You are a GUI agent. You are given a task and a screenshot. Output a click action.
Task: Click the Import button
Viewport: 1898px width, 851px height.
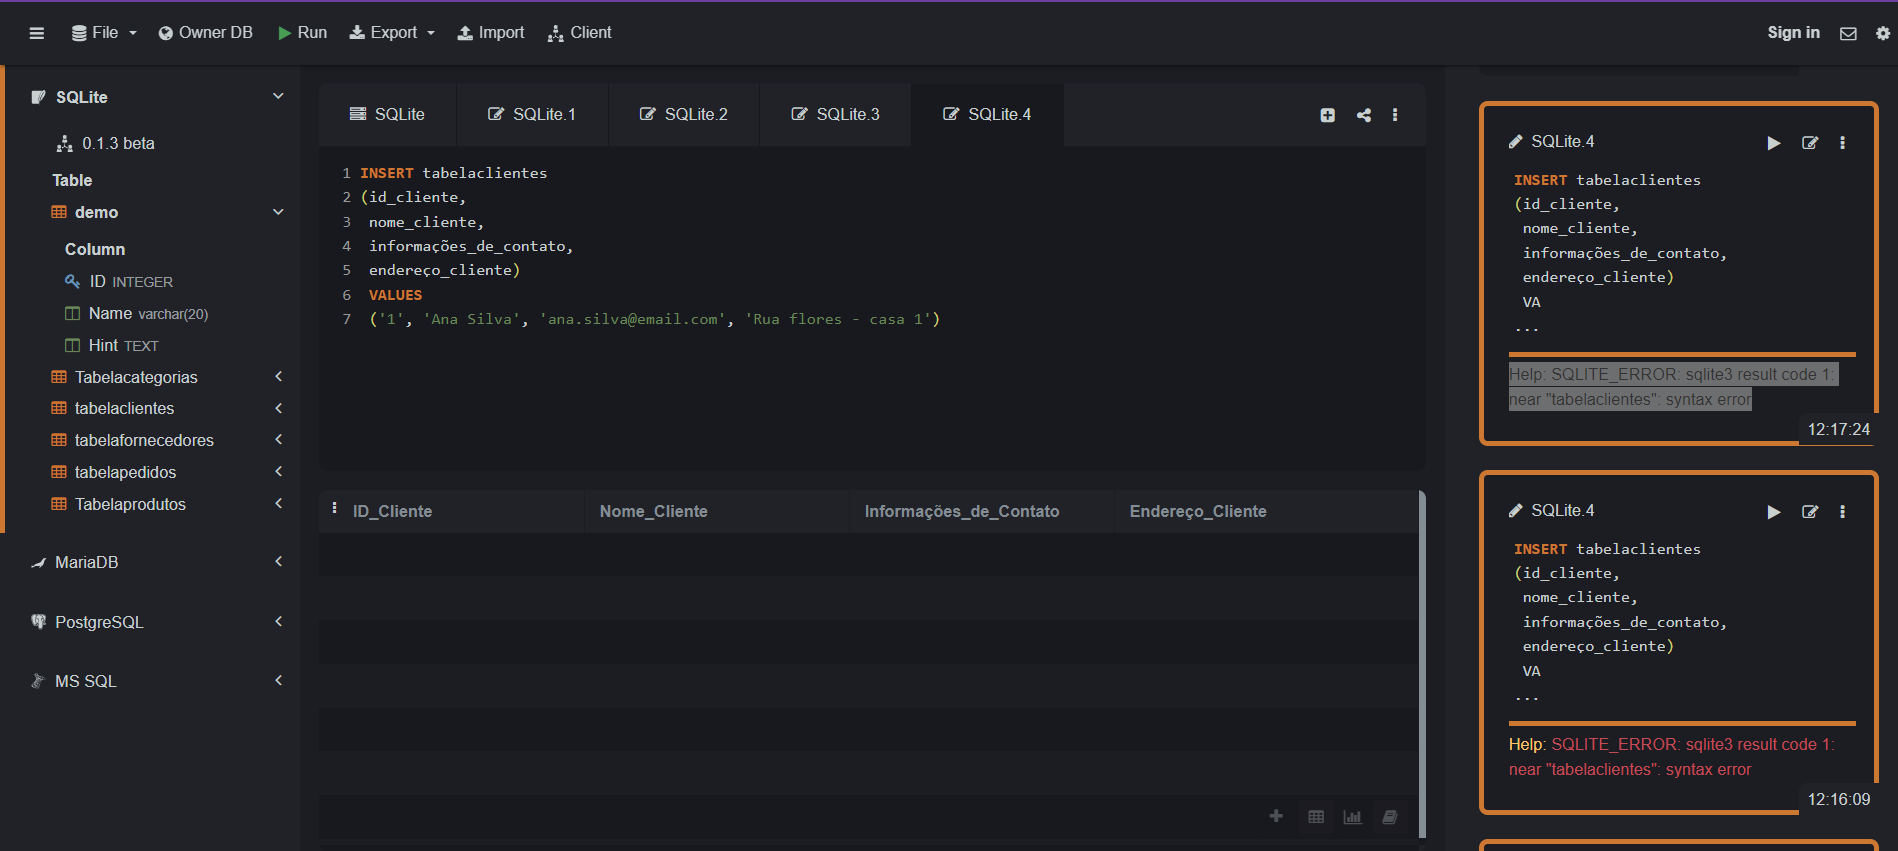point(490,33)
